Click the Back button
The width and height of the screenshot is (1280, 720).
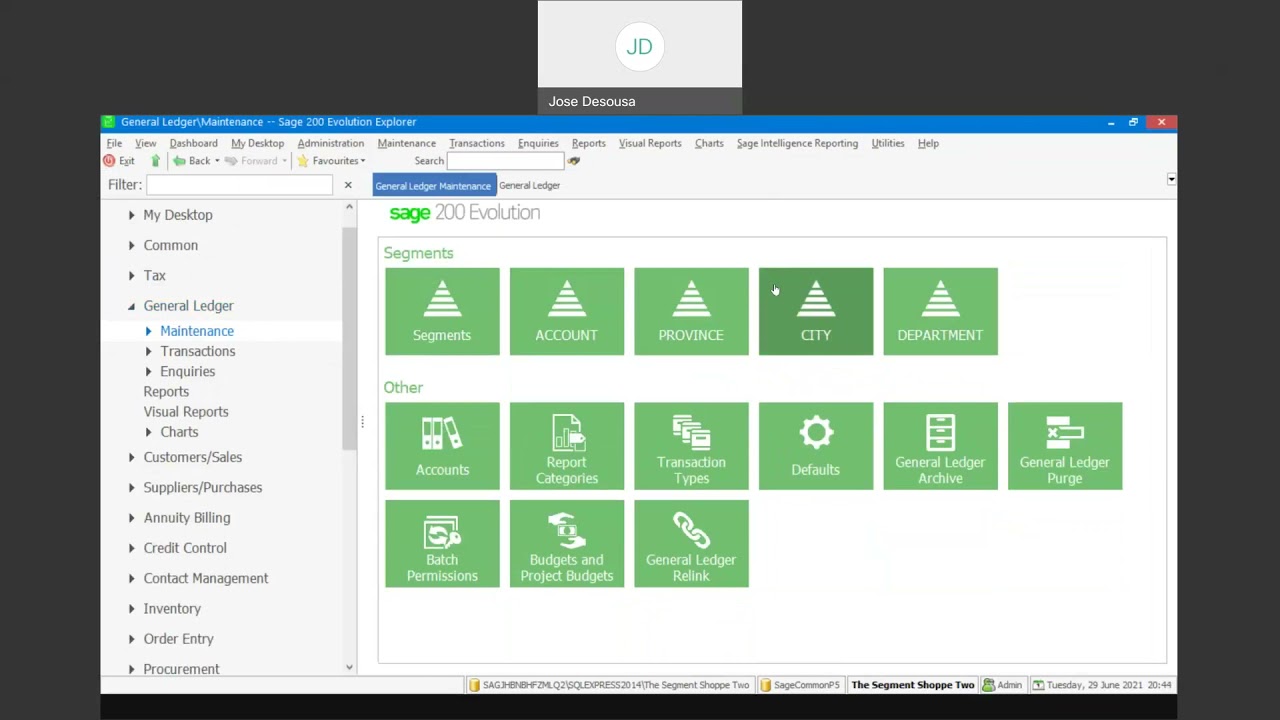coord(192,161)
